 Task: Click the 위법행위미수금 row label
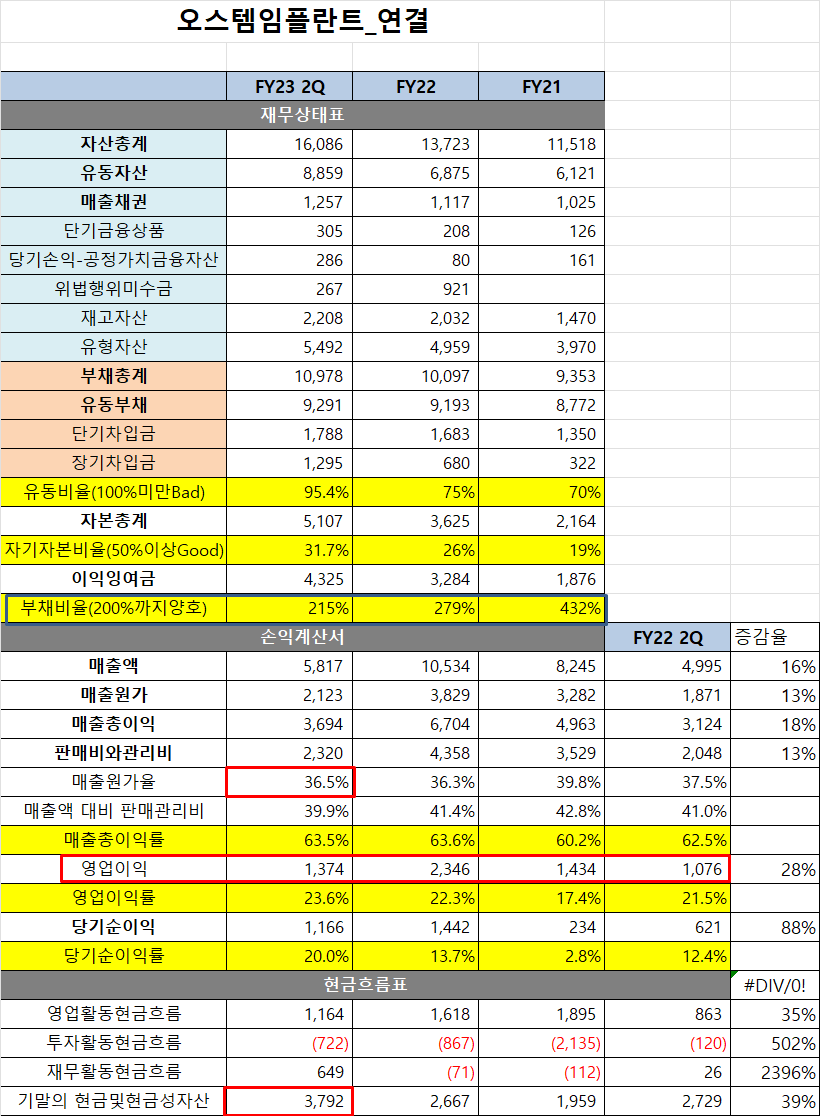coord(113,289)
